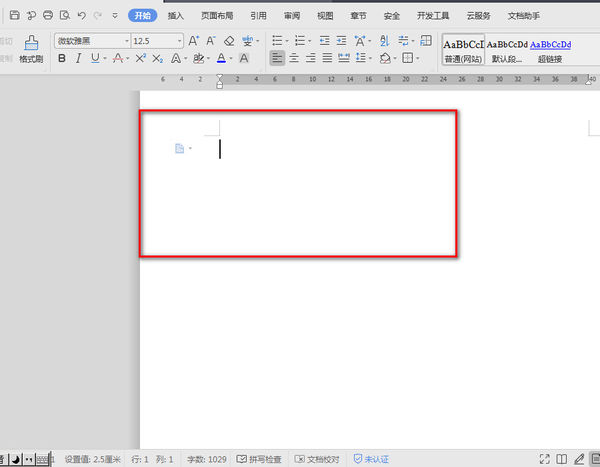Image resolution: width=600 pixels, height=467 pixels.
Task: Switch to 开发工具 tab
Action: point(433,16)
